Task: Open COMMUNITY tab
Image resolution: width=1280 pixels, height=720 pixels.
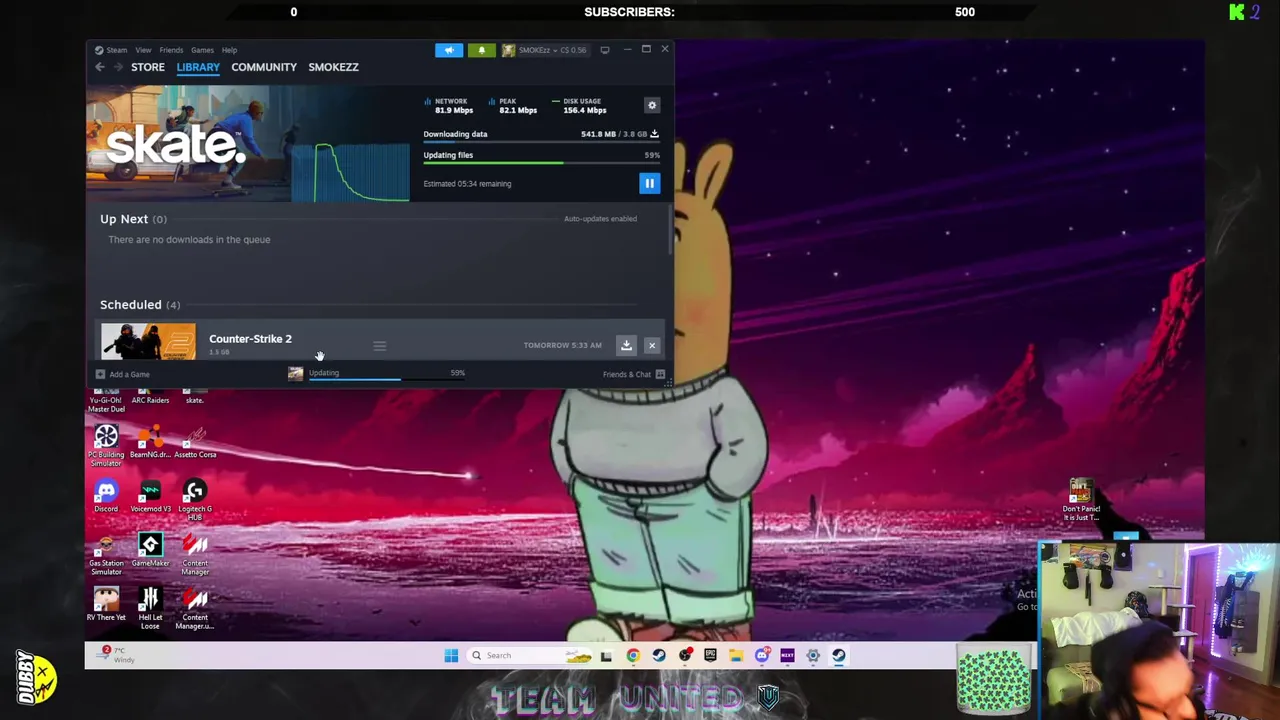Action: click(264, 67)
